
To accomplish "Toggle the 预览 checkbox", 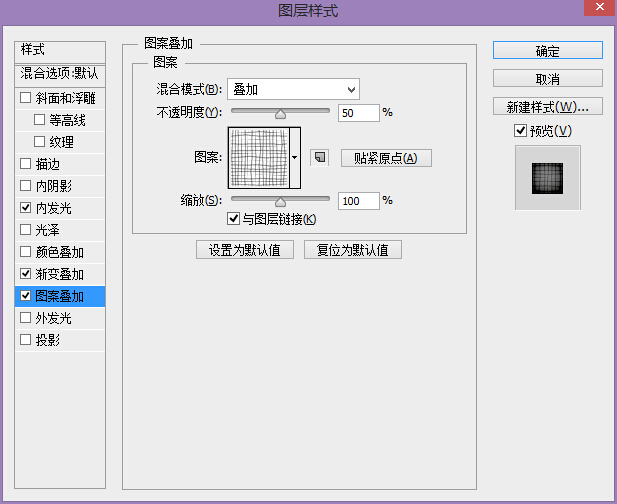I will tap(521, 131).
